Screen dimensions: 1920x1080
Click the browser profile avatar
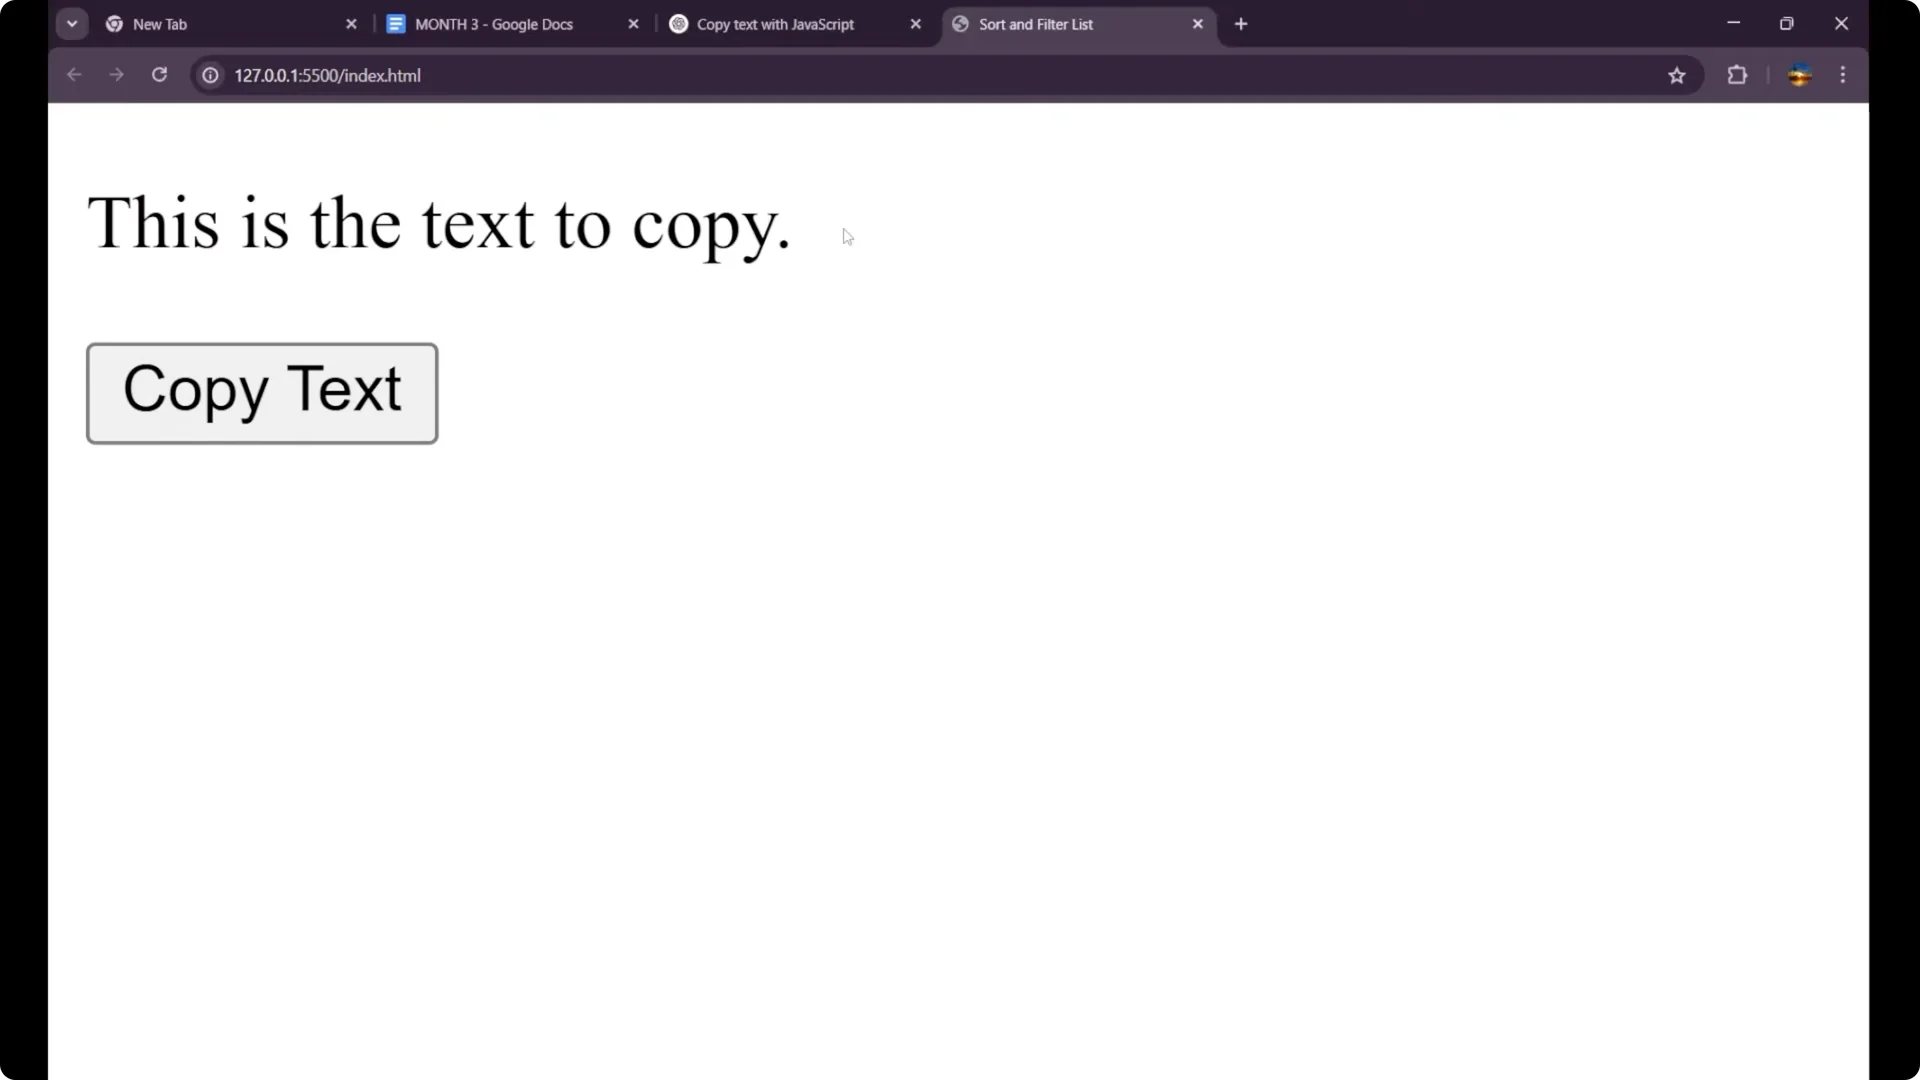[1800, 75]
